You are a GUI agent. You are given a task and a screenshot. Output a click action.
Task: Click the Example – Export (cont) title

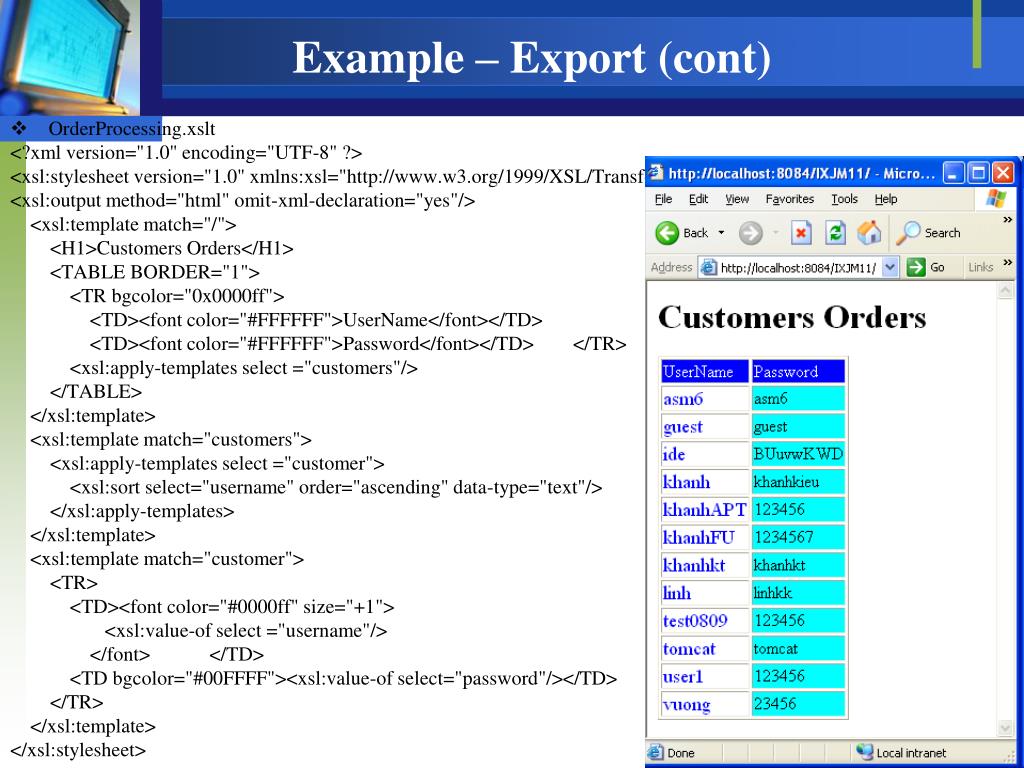pos(532,58)
